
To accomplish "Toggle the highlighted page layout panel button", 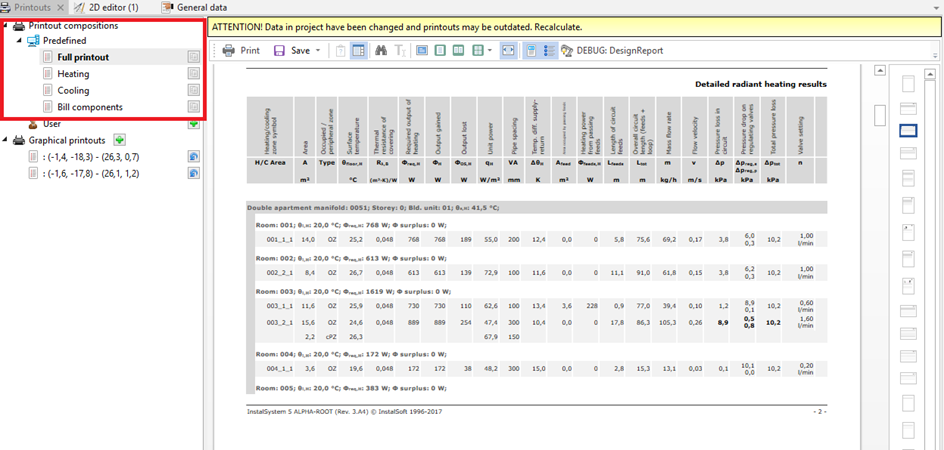I will coord(357,50).
